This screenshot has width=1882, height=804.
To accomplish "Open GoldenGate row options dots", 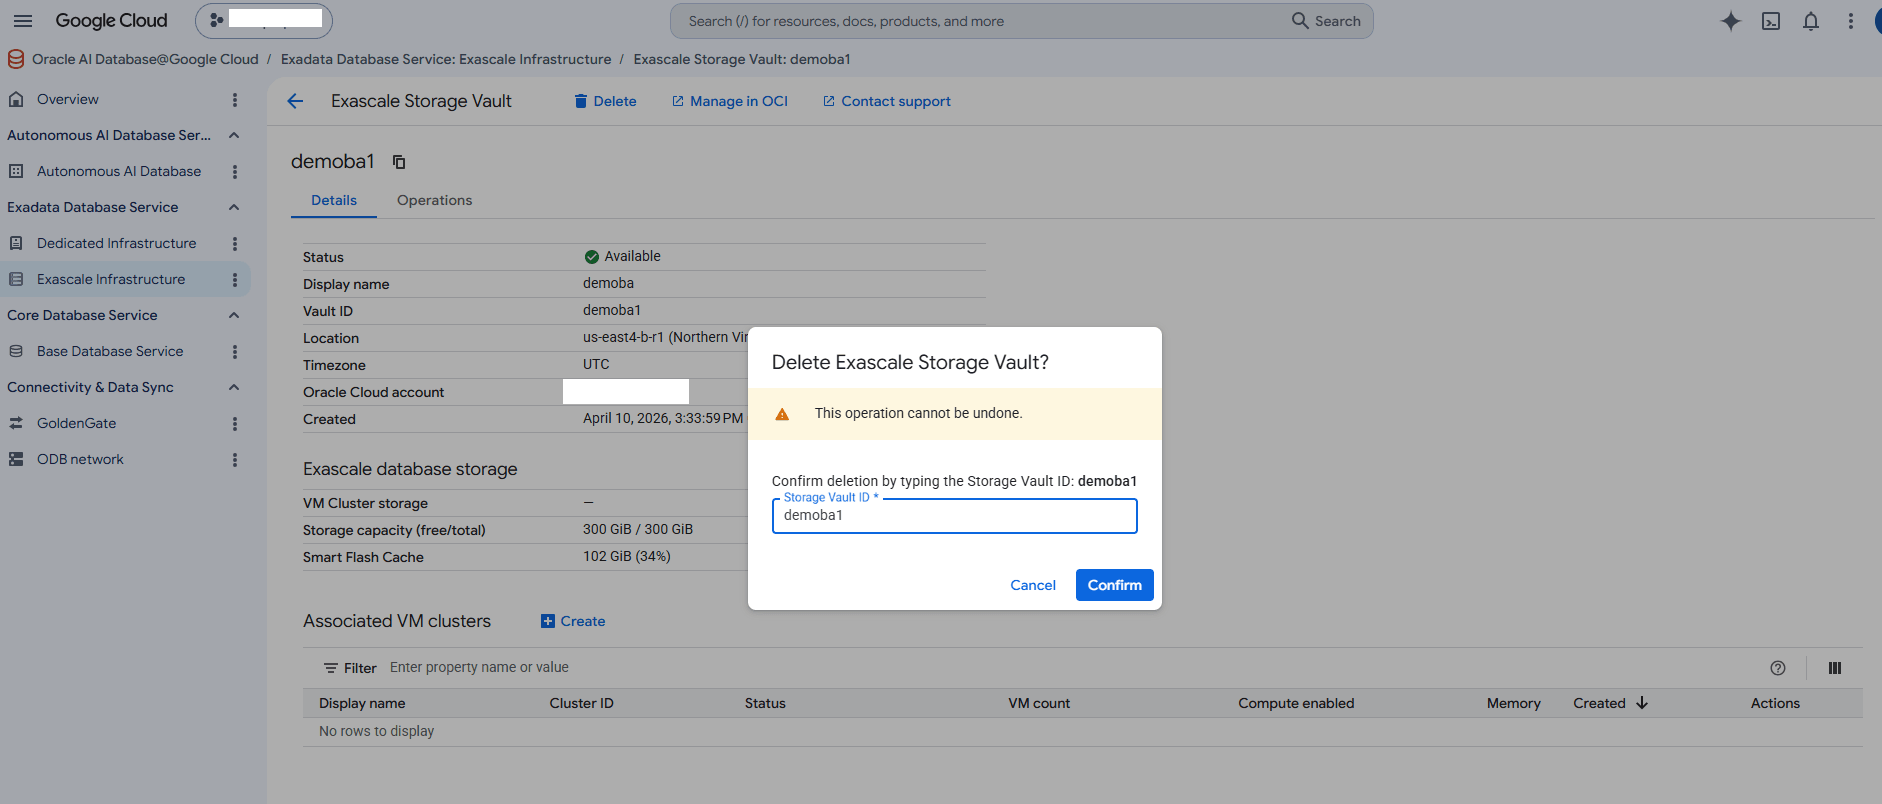I will (x=235, y=424).
